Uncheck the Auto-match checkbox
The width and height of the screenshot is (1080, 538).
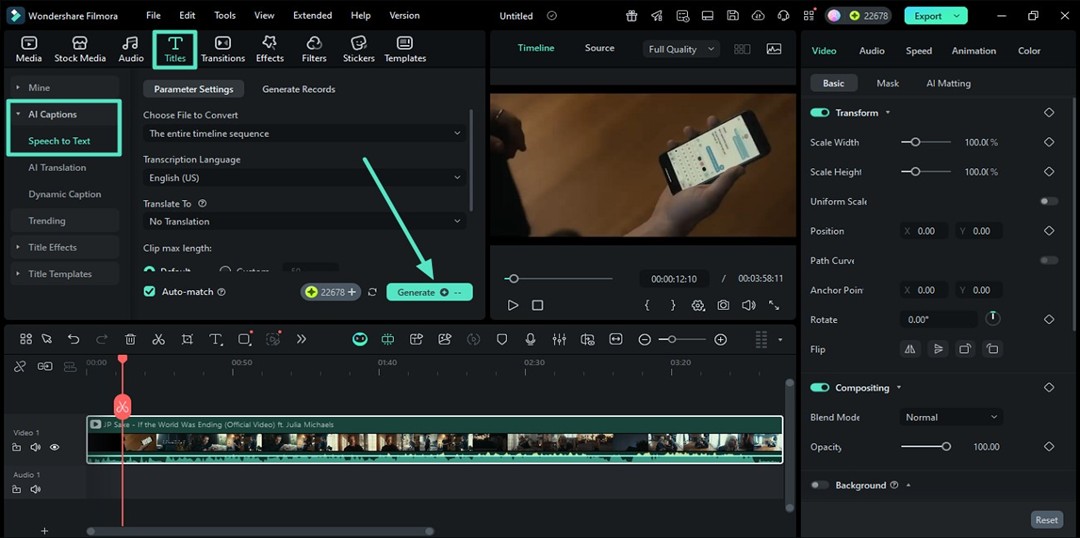coord(150,292)
